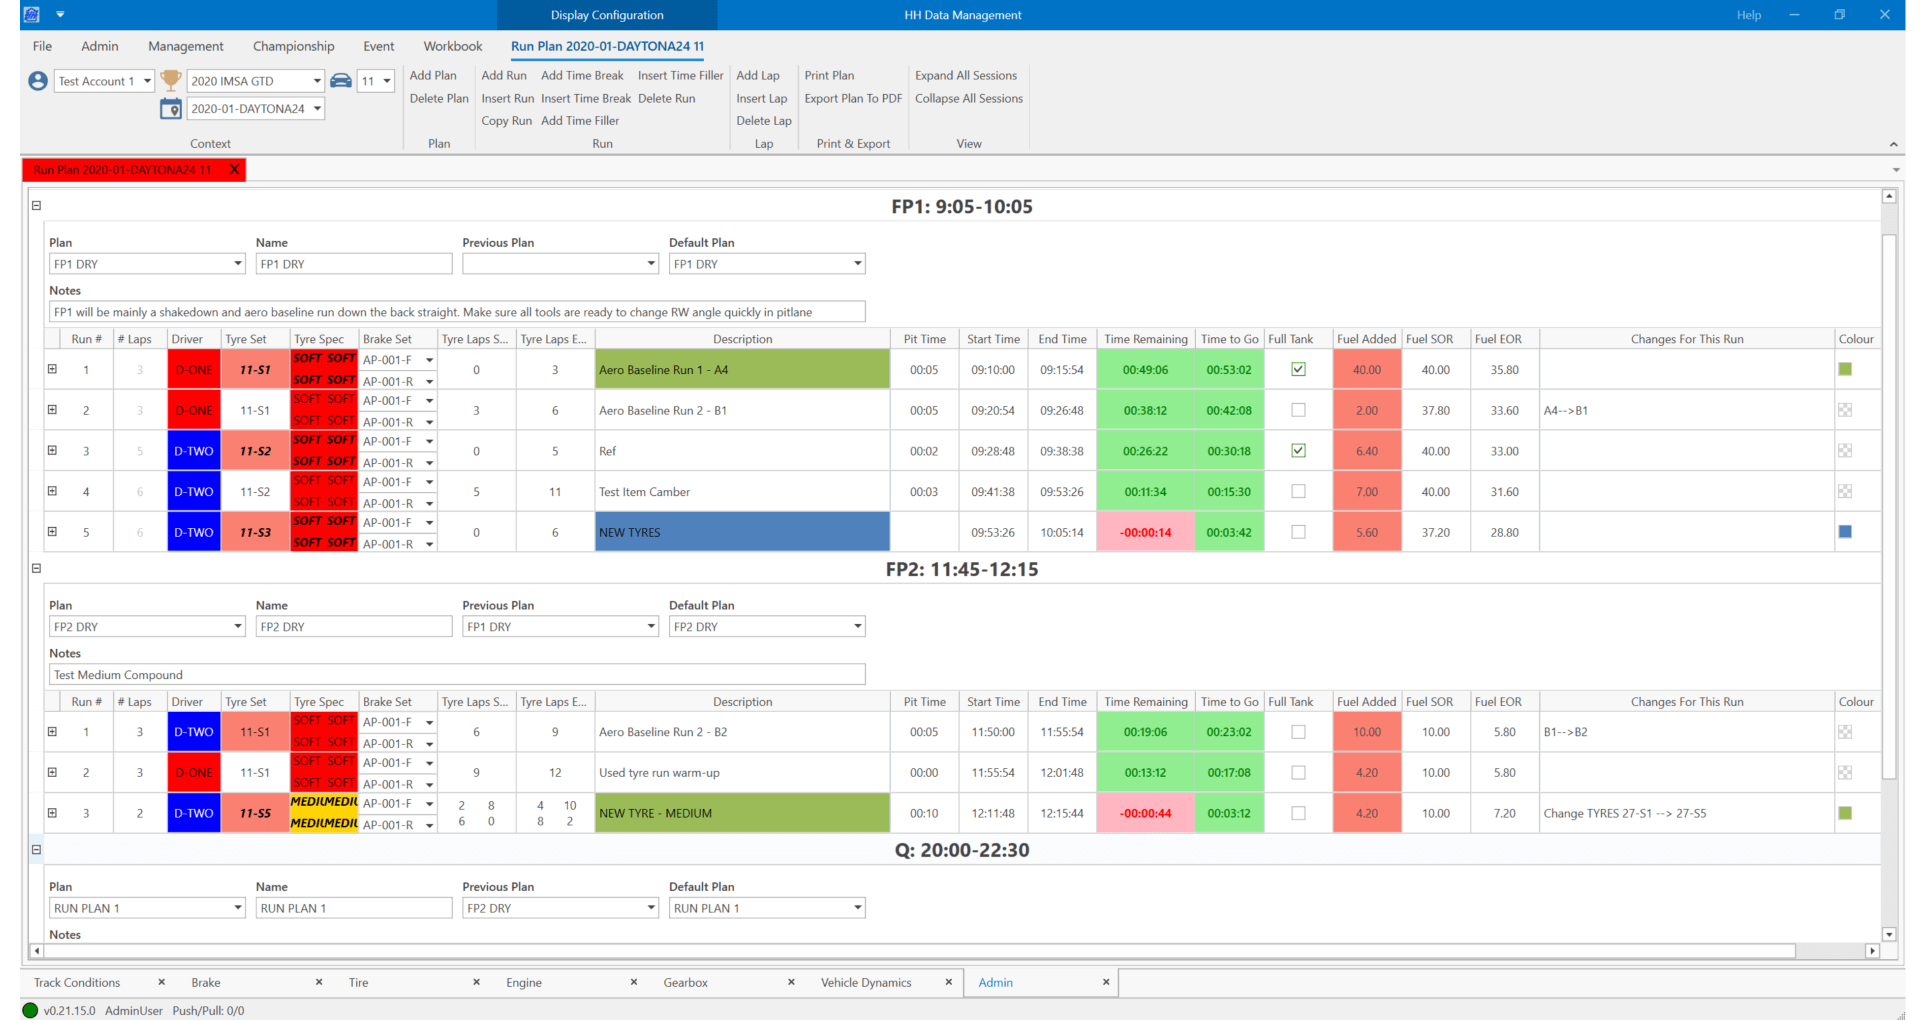Close the Brake panel tab

click(x=319, y=982)
